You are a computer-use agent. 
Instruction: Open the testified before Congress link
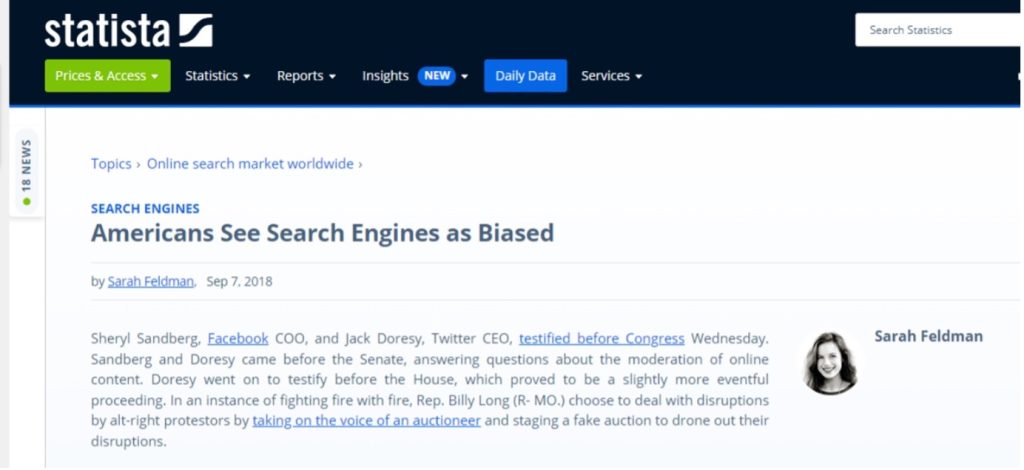tap(601, 339)
